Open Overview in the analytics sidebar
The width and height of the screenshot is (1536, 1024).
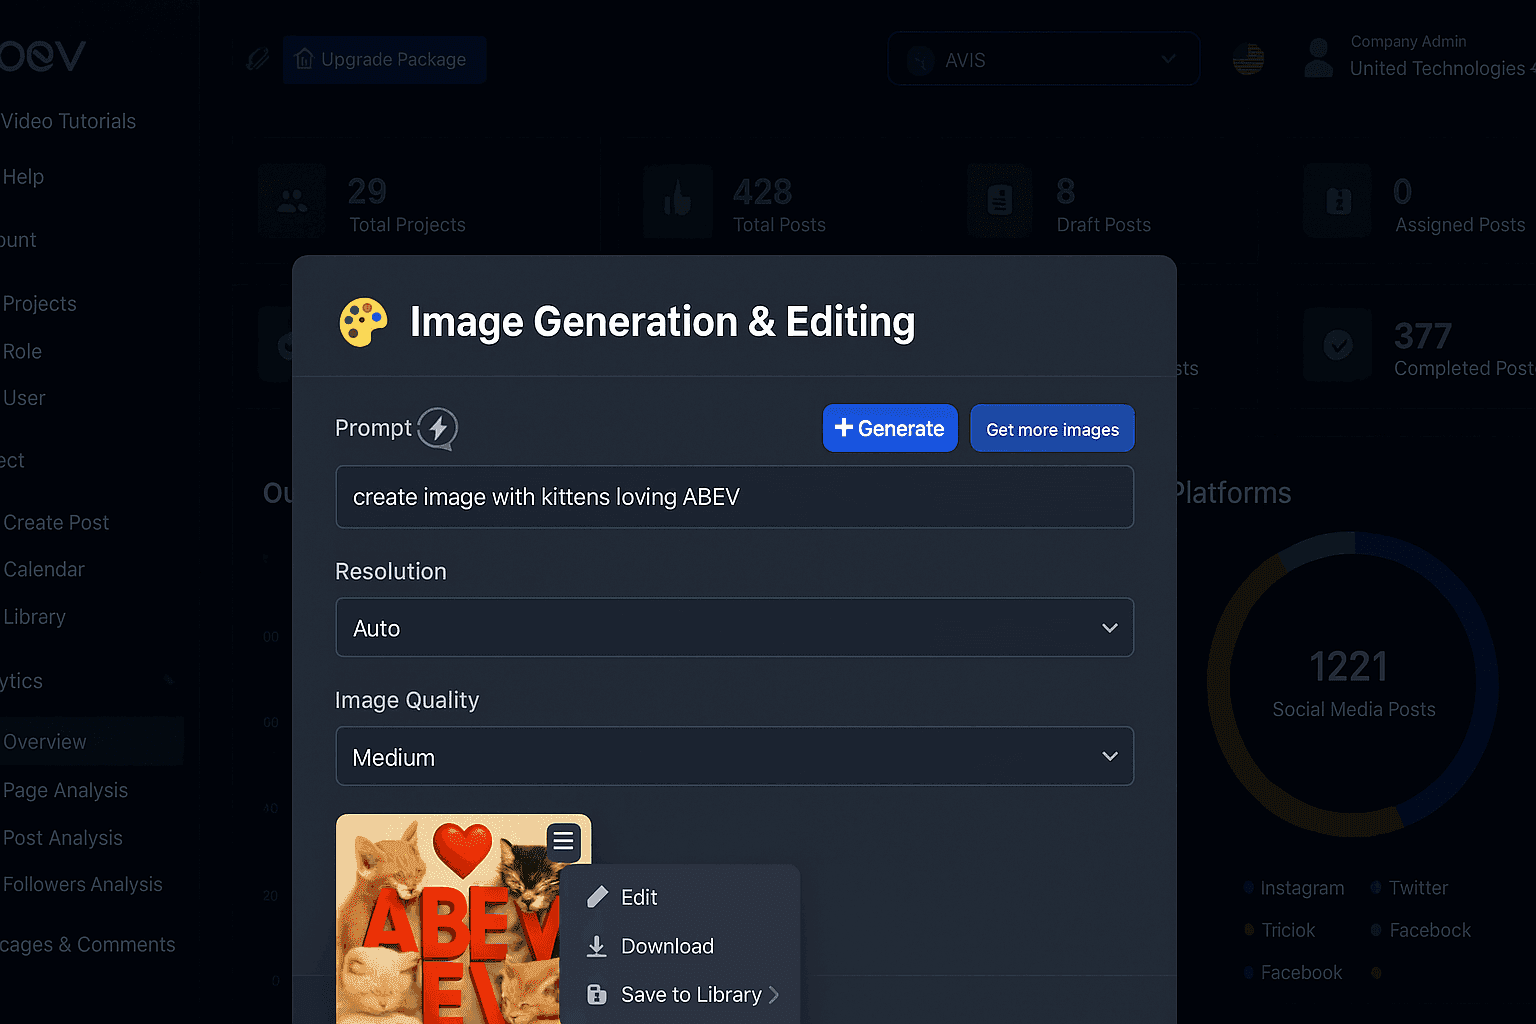click(x=45, y=741)
